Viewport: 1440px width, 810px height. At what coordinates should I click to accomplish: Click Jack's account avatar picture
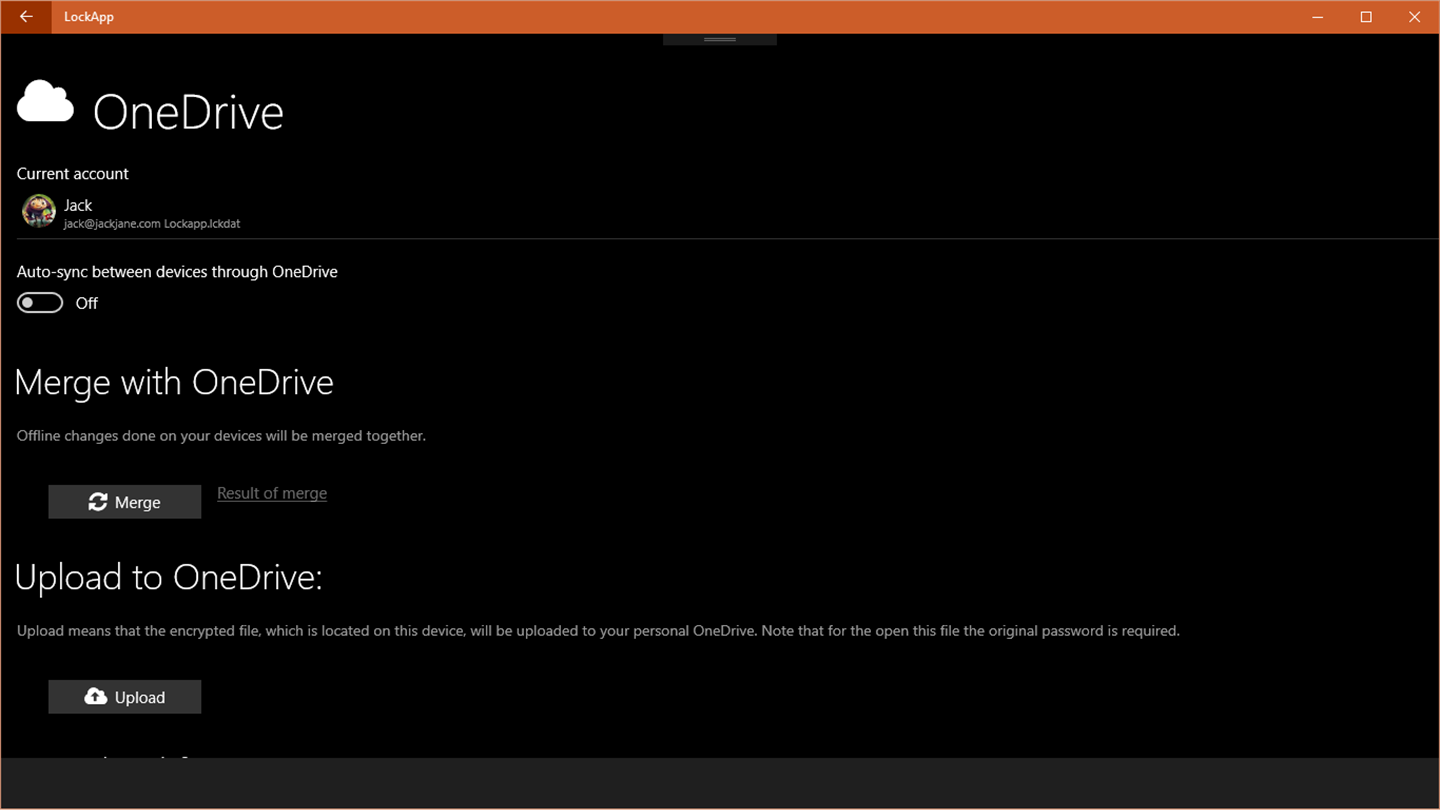coord(39,211)
